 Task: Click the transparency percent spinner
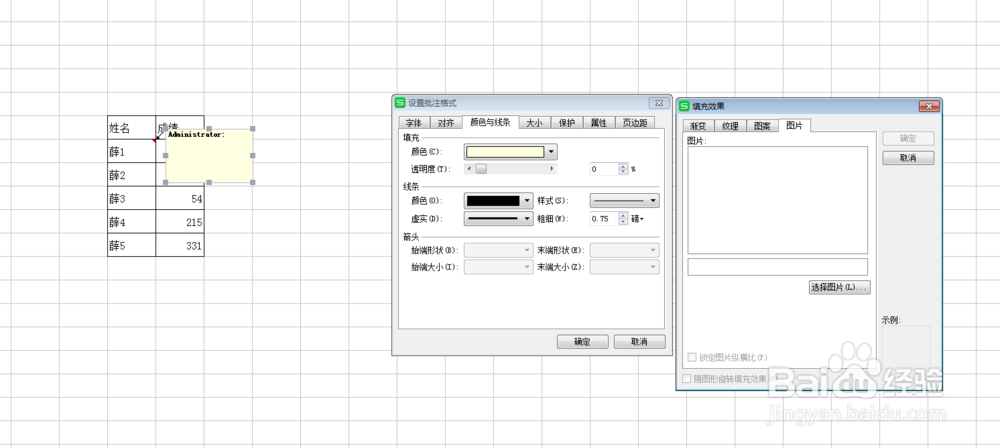click(x=623, y=169)
